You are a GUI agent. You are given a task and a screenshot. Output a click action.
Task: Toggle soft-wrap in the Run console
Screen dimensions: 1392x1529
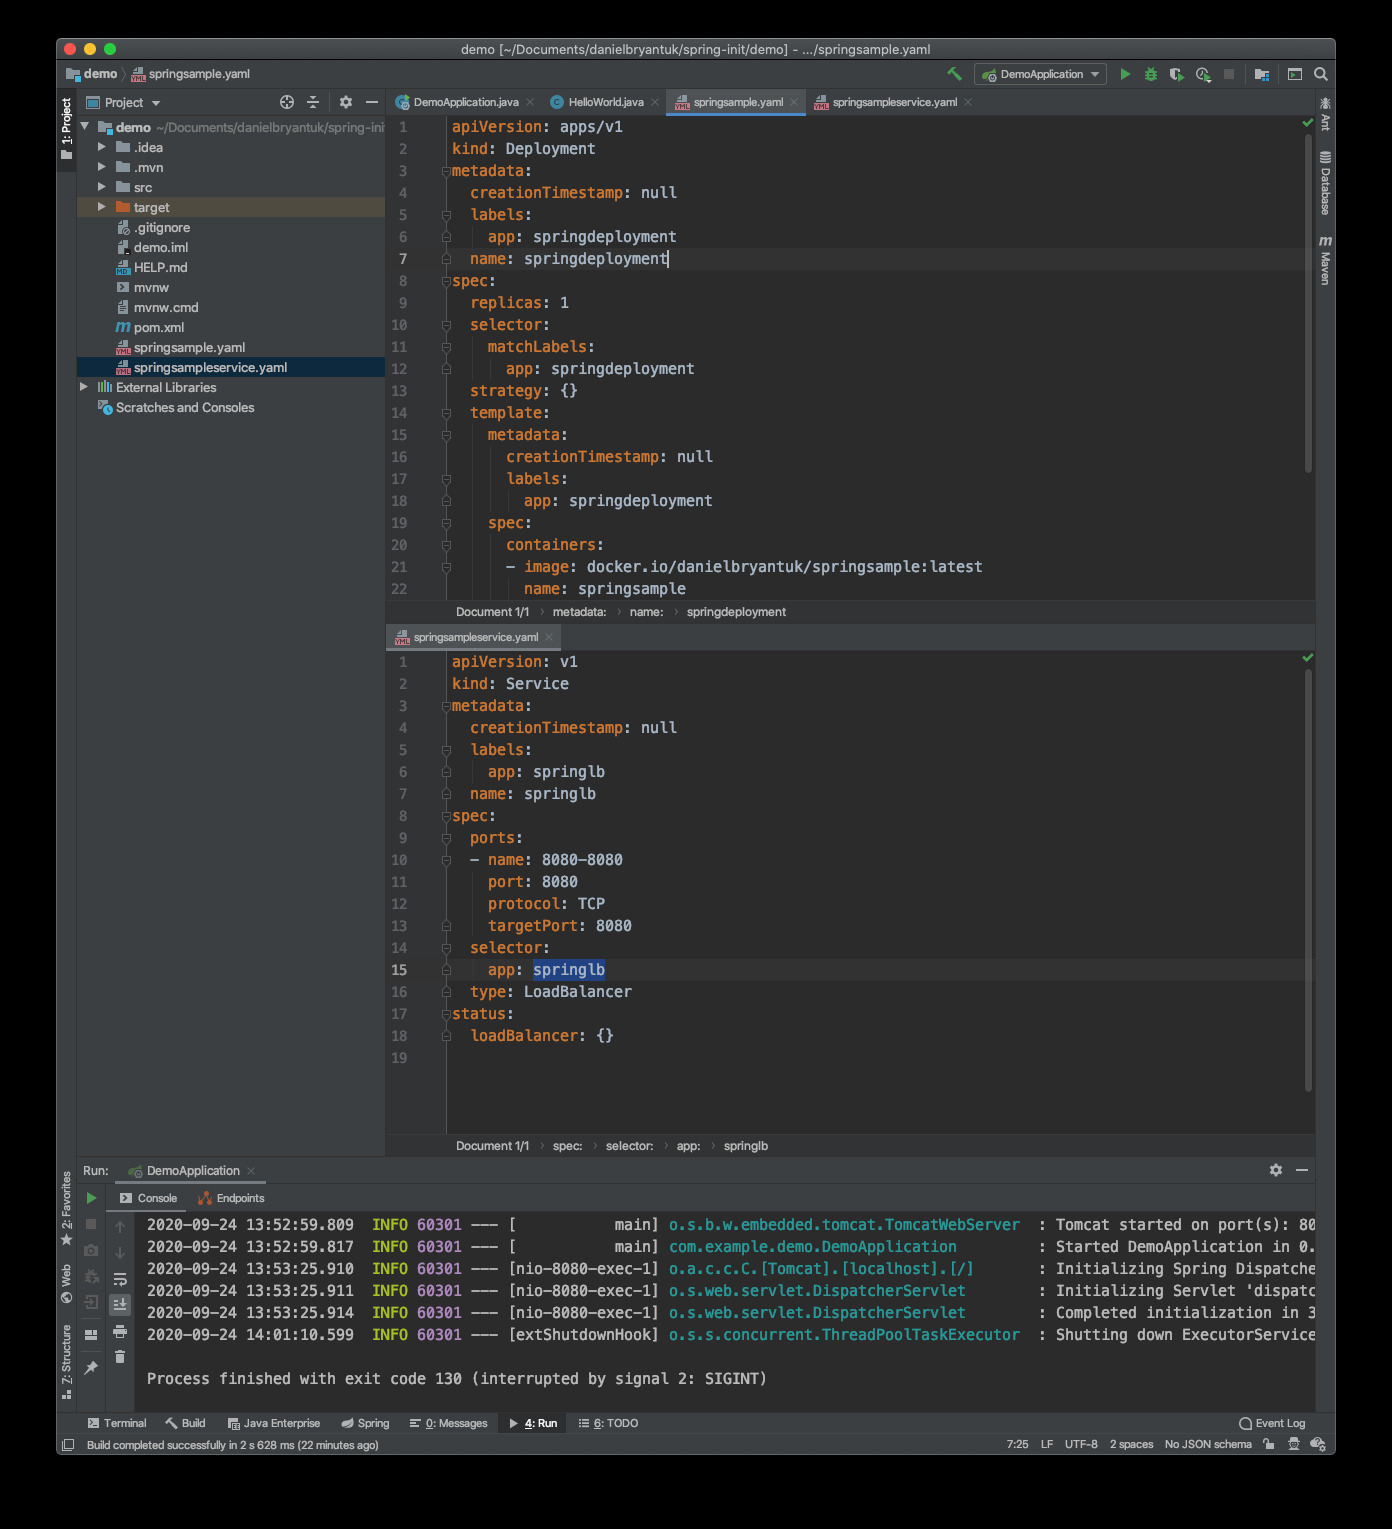120,1279
